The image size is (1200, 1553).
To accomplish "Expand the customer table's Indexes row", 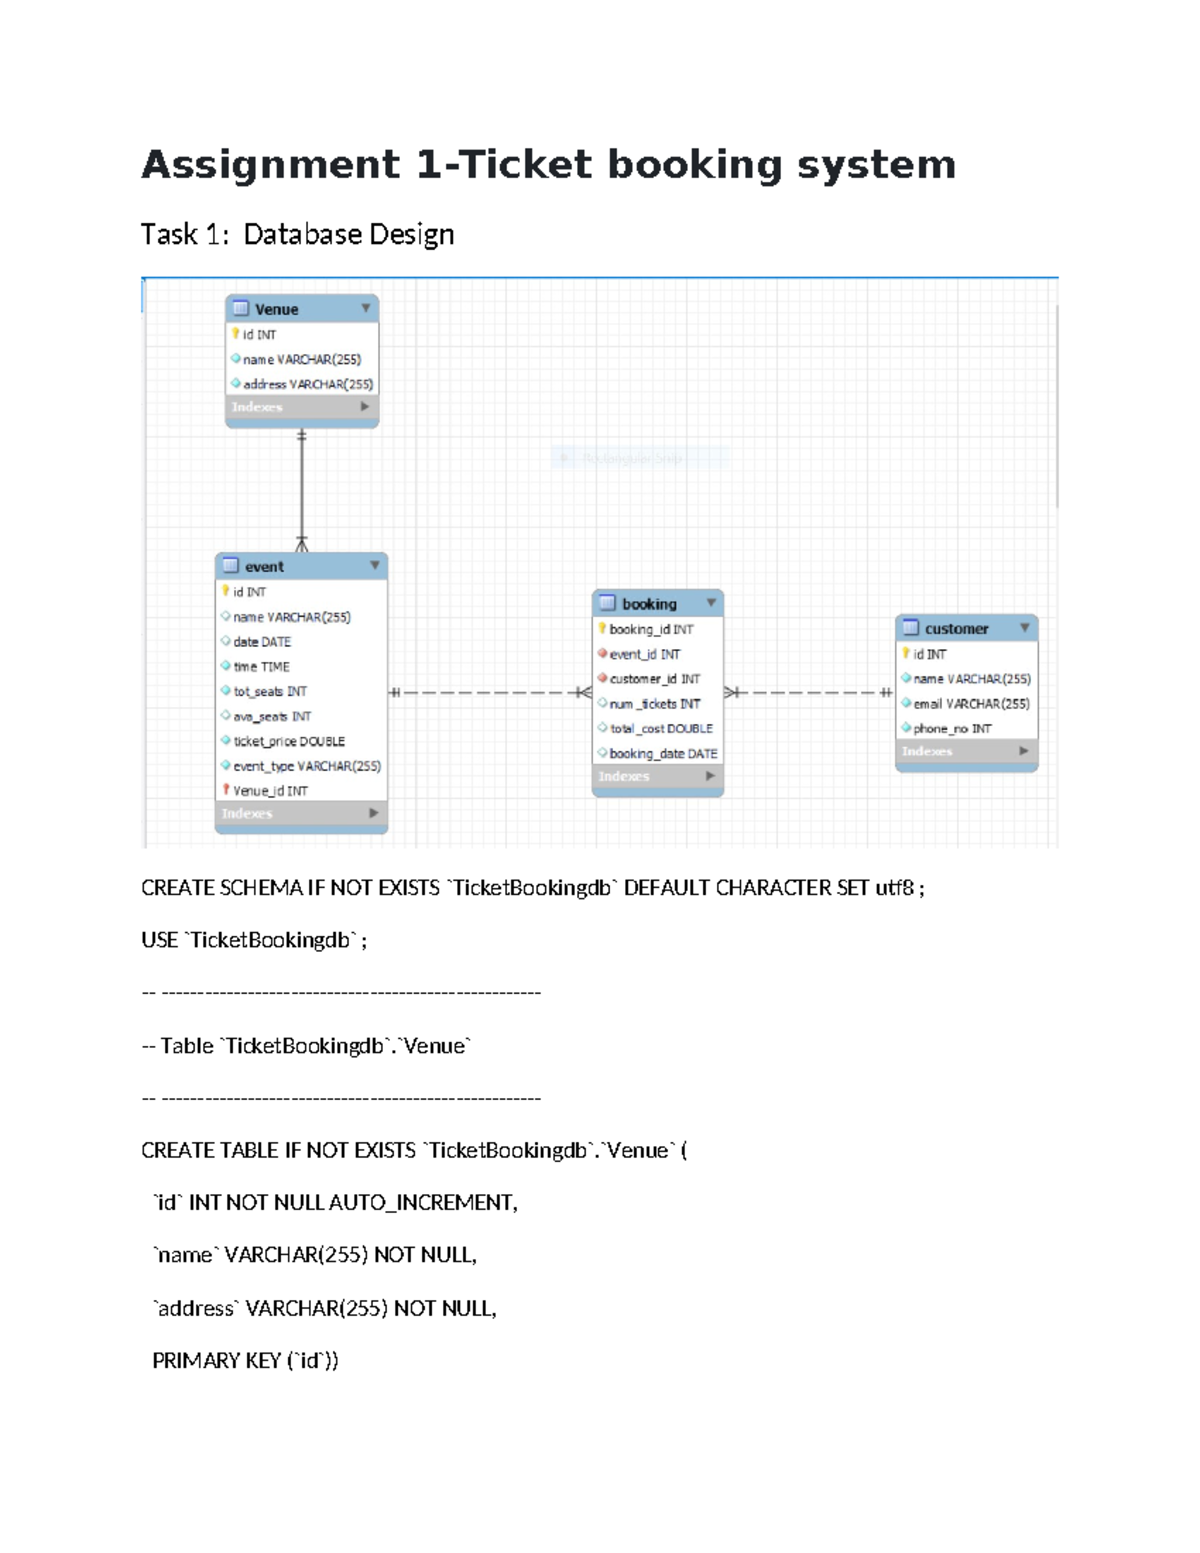I will click(x=1022, y=750).
